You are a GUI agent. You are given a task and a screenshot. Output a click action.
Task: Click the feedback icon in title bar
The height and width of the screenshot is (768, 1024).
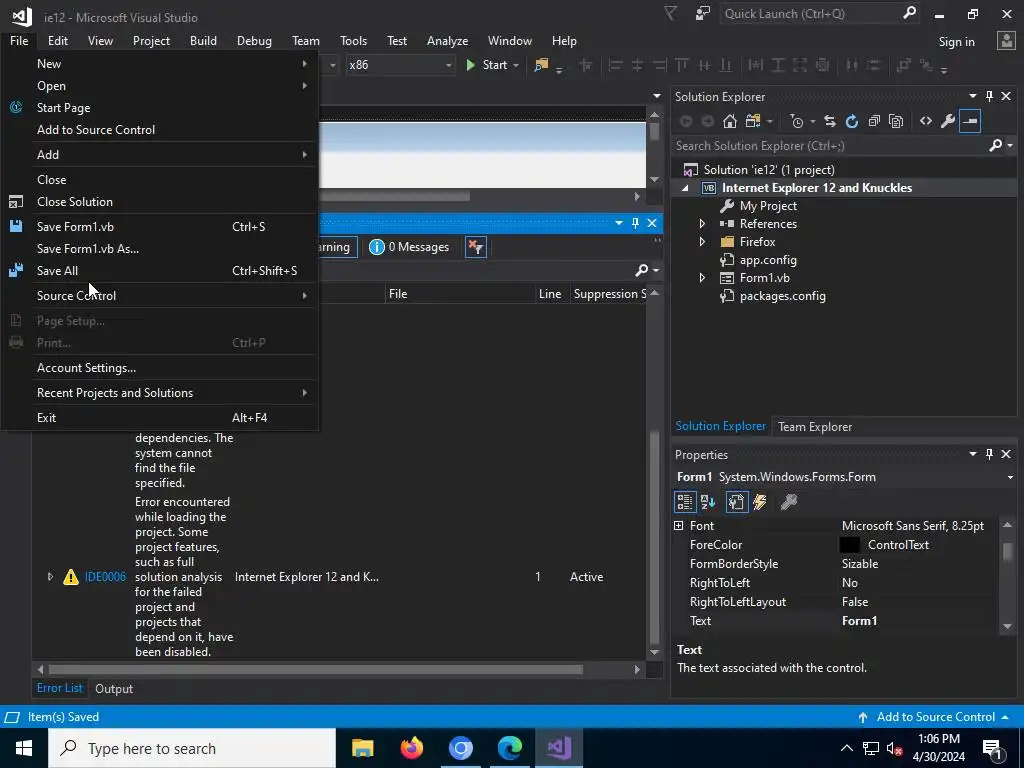point(703,14)
